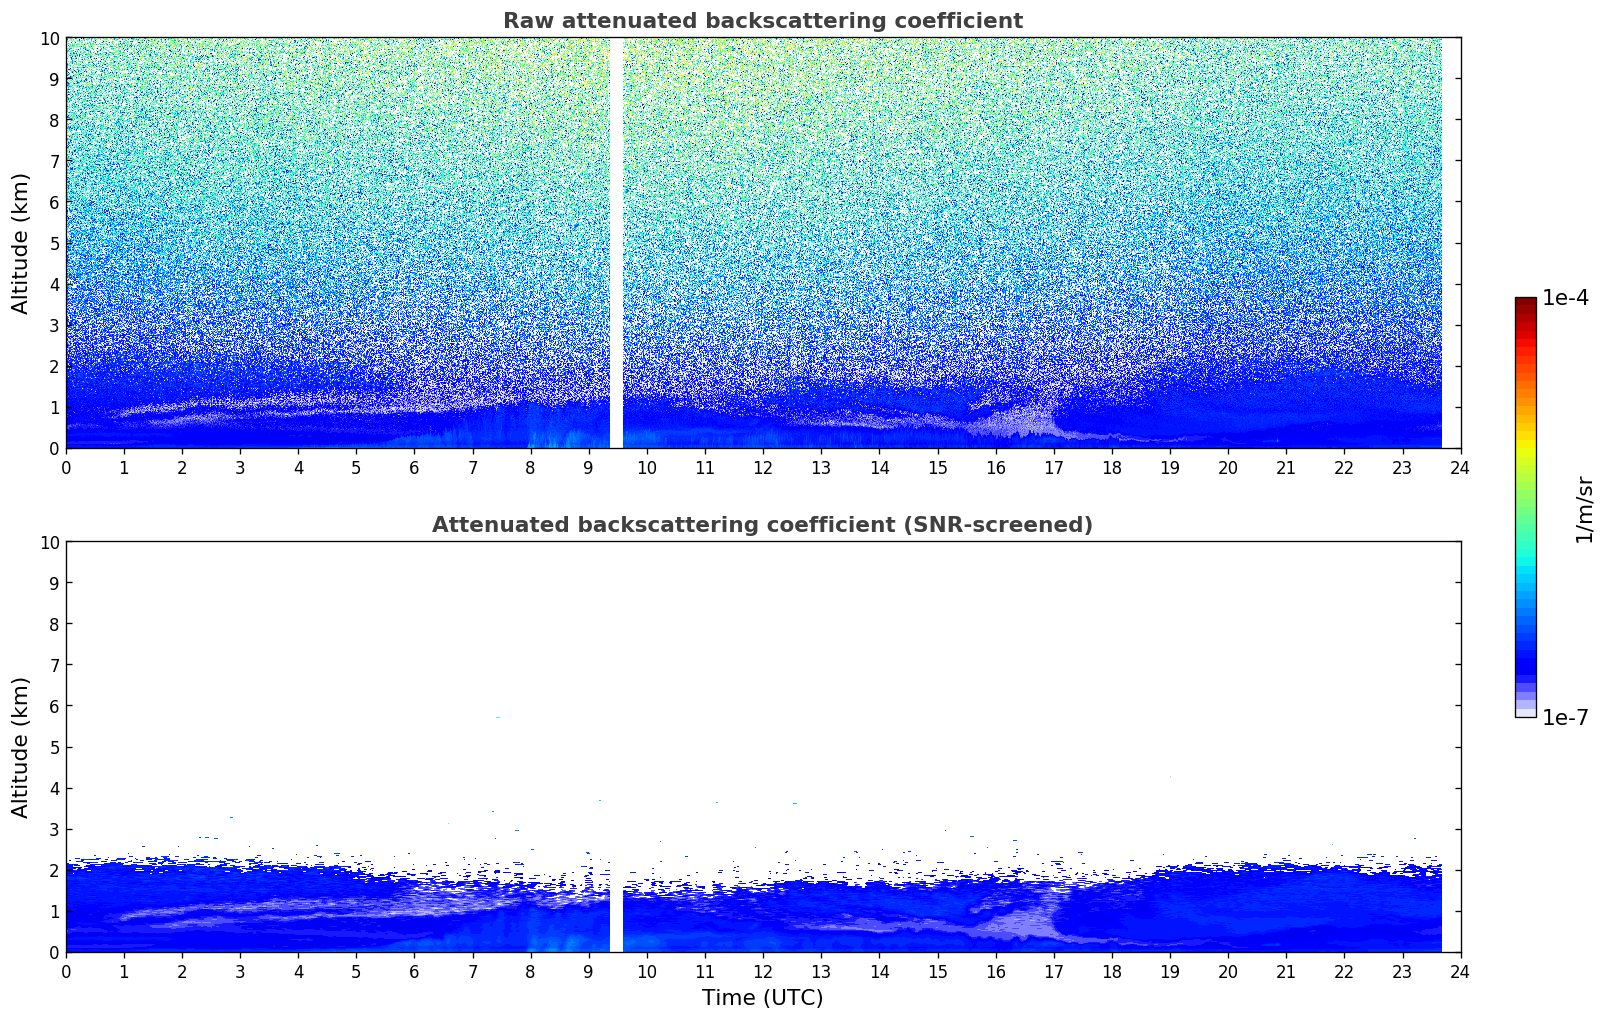This screenshot has width=1606, height=1020.
Task: Click the '10' altitude tick of the raw plot
Action: click(x=50, y=38)
